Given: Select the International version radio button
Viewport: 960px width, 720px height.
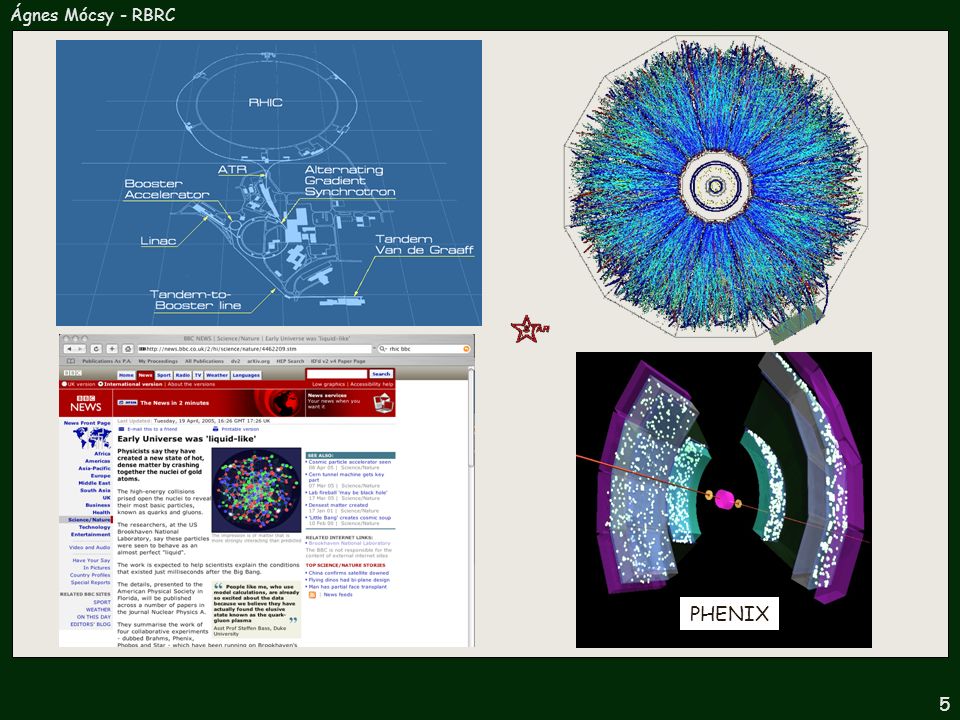Looking at the screenshot, I should pos(101,384).
